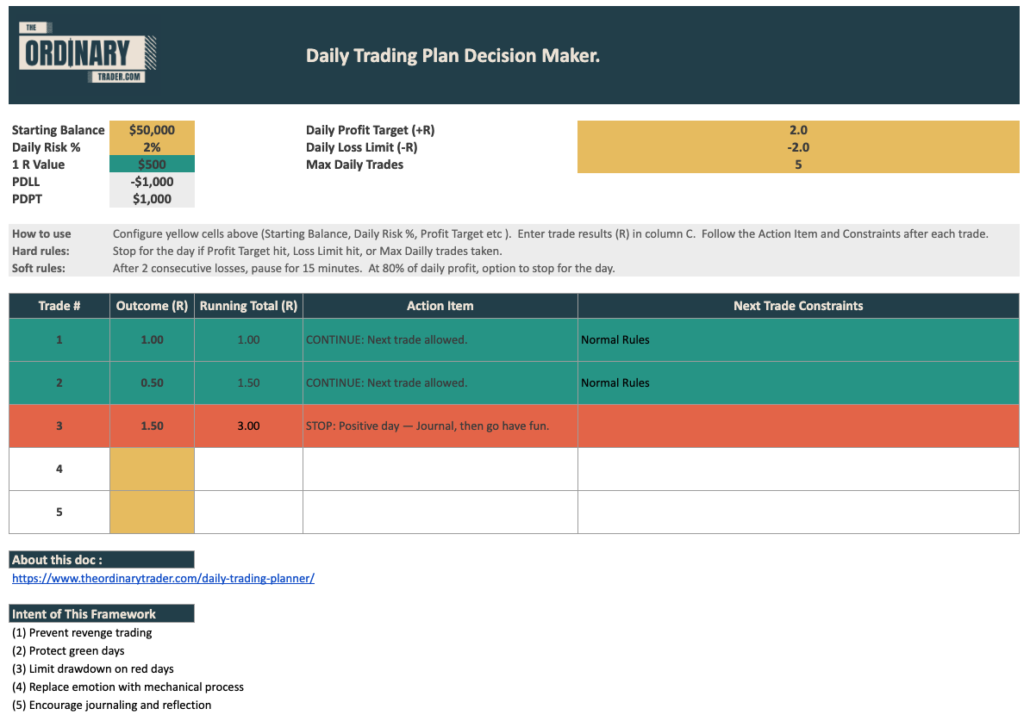Viewport: 1030px width, 721px height.
Task: Click Trade 2 Normal Rules constraint cell
Action: (798, 383)
